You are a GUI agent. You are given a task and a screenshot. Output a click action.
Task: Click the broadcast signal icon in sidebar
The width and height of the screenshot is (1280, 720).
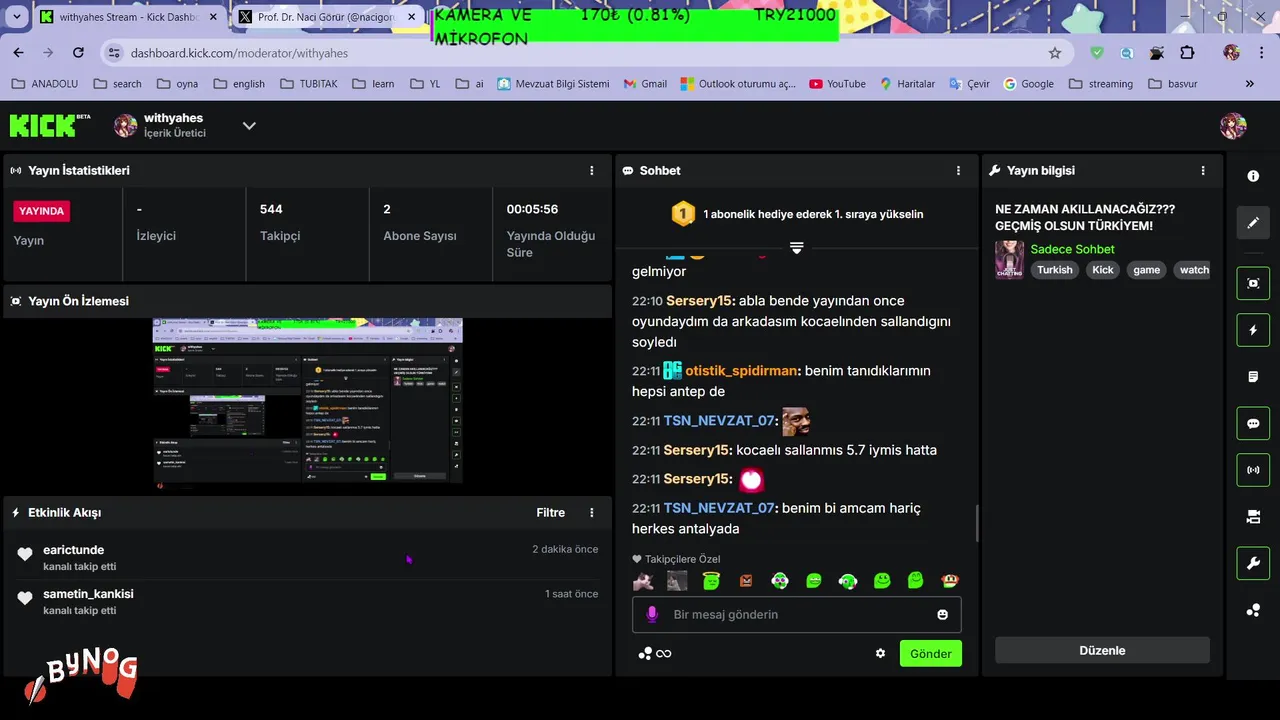(x=1253, y=470)
